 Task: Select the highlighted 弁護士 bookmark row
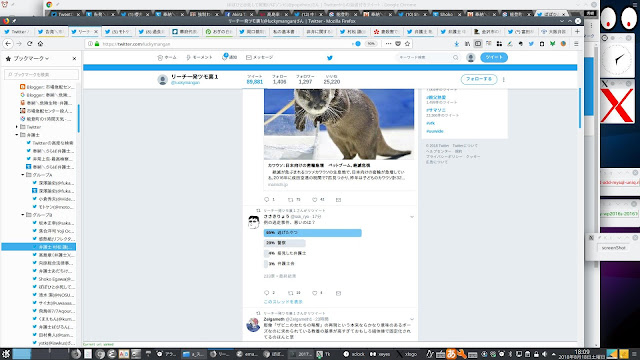[x=39, y=247]
